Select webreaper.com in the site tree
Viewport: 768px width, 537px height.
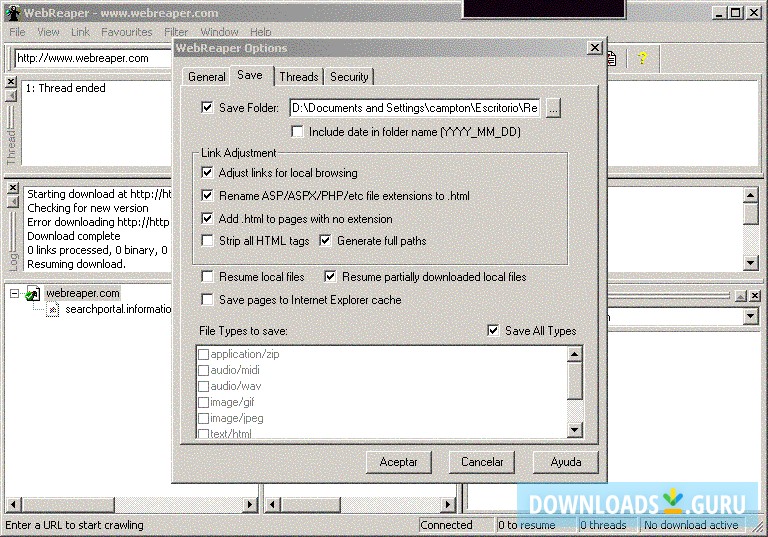[82, 293]
